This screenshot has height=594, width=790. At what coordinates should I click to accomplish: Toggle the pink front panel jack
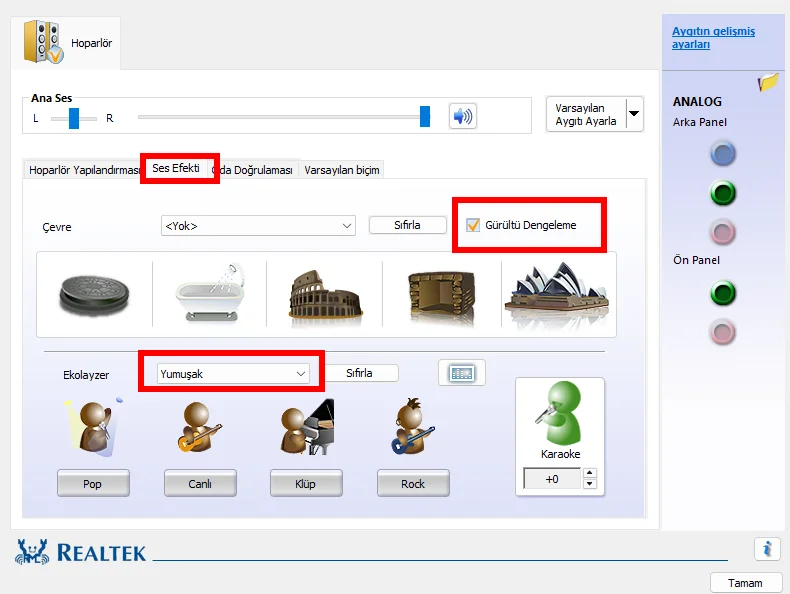722,333
